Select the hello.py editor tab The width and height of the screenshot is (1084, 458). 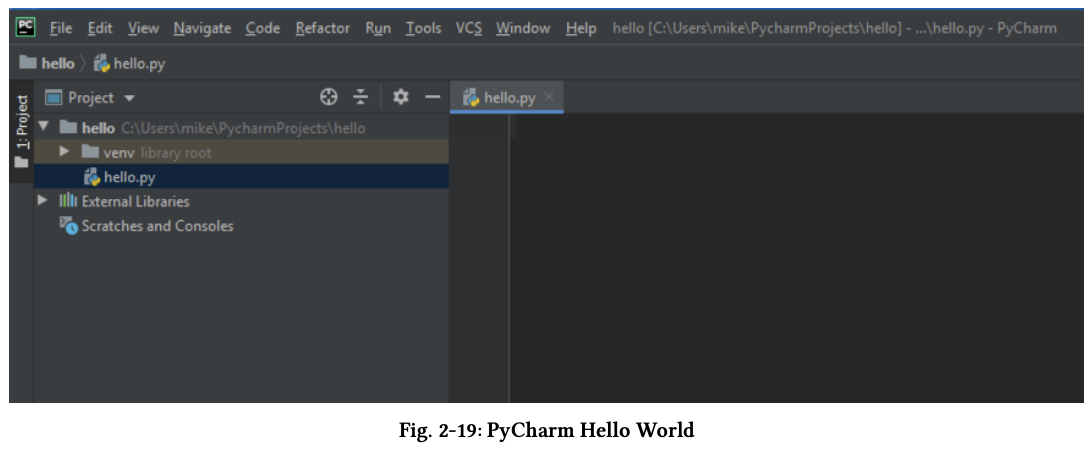point(506,98)
